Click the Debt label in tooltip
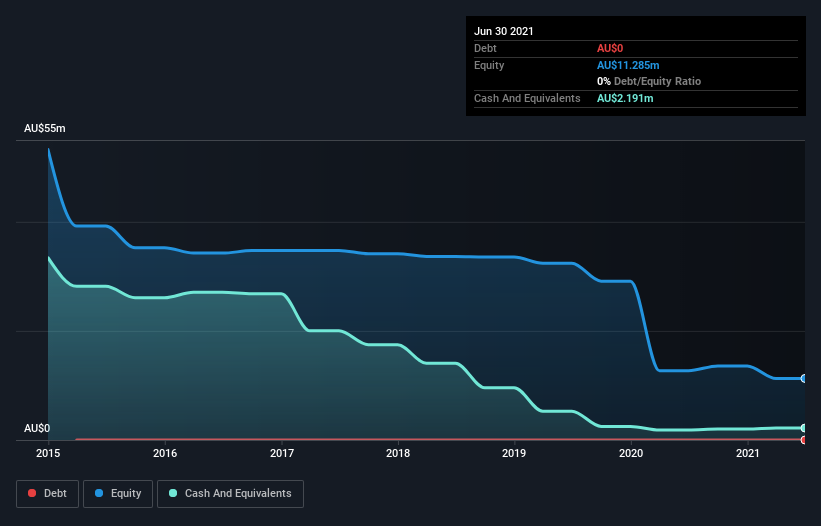Image resolution: width=821 pixels, height=526 pixels. [x=485, y=48]
